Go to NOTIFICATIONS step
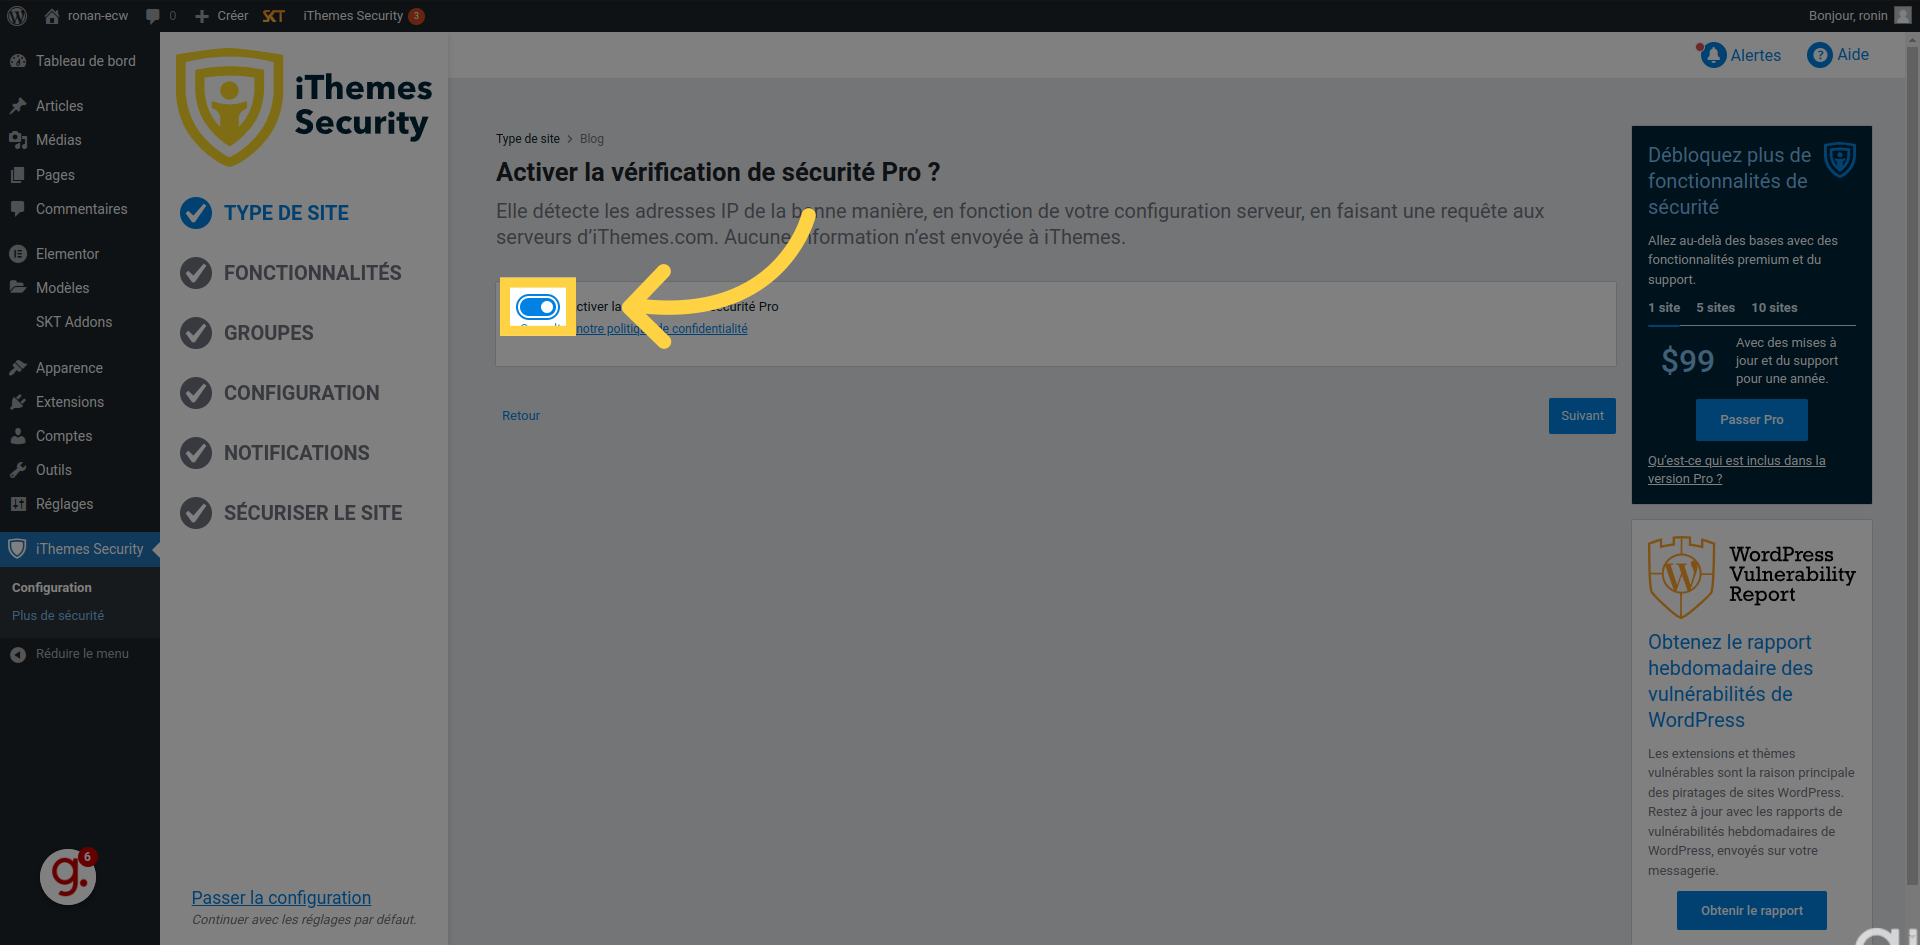The width and height of the screenshot is (1920, 945). pyautogui.click(x=275, y=453)
